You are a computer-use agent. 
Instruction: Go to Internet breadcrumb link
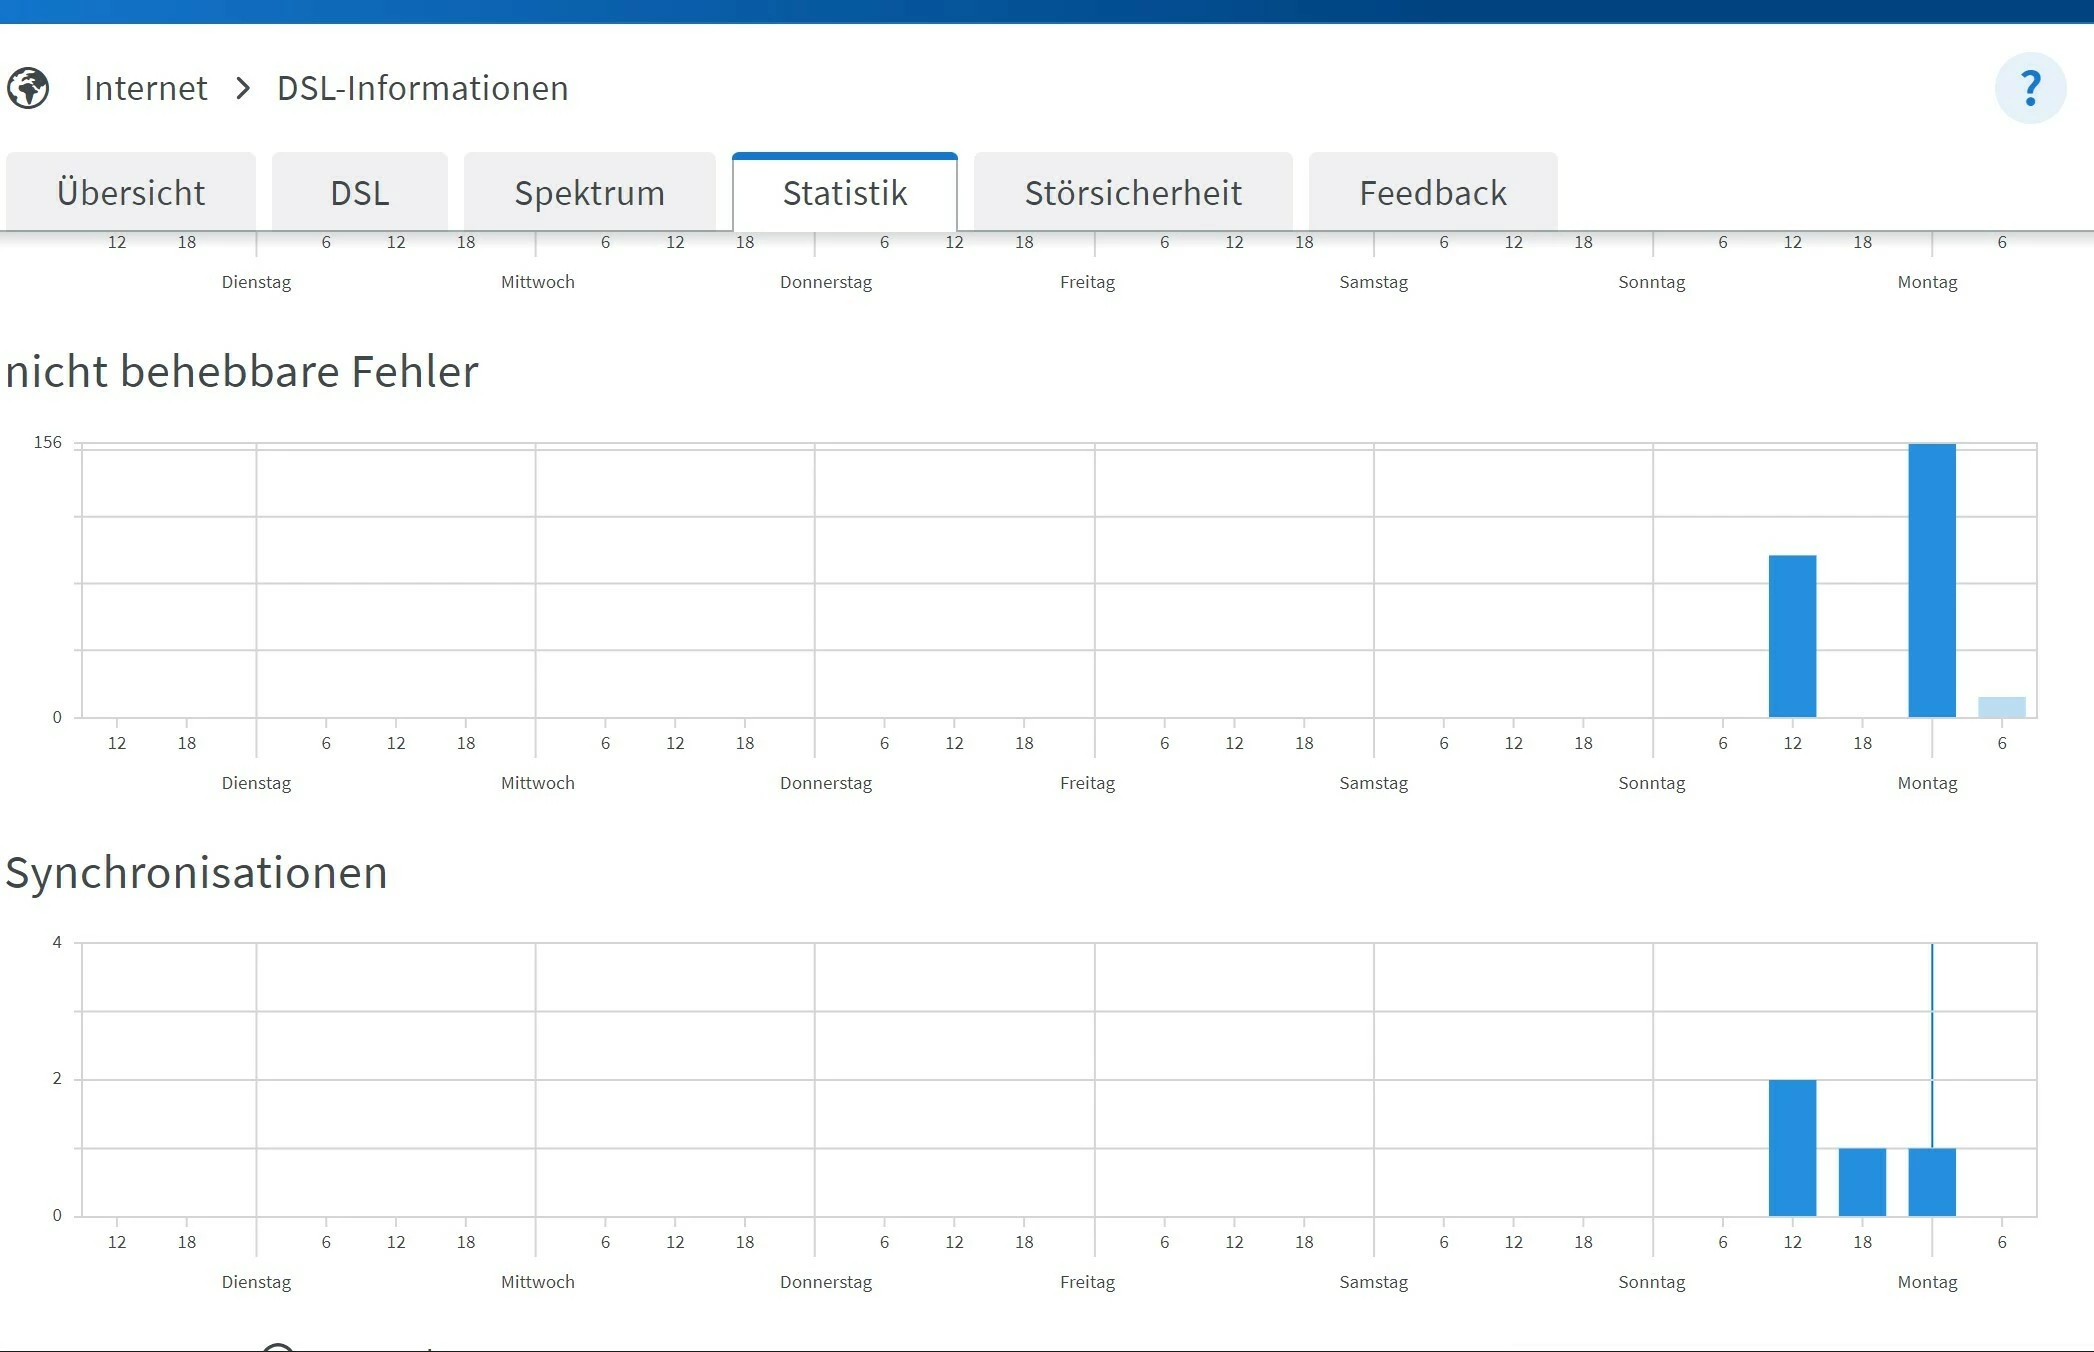tap(146, 88)
